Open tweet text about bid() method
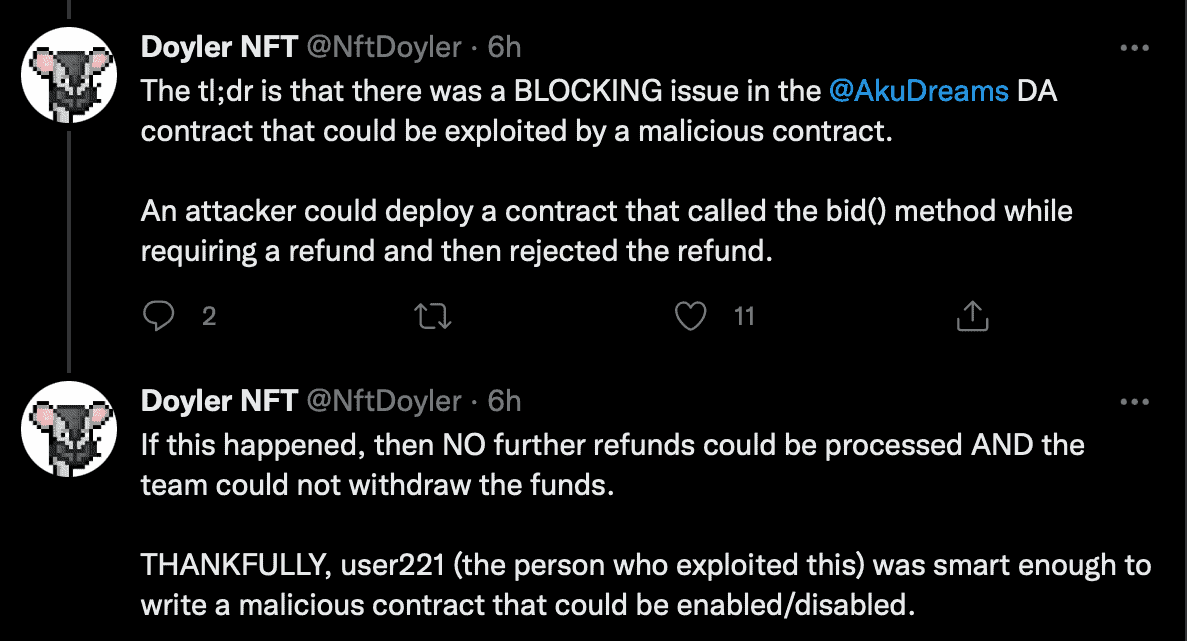 (606, 231)
